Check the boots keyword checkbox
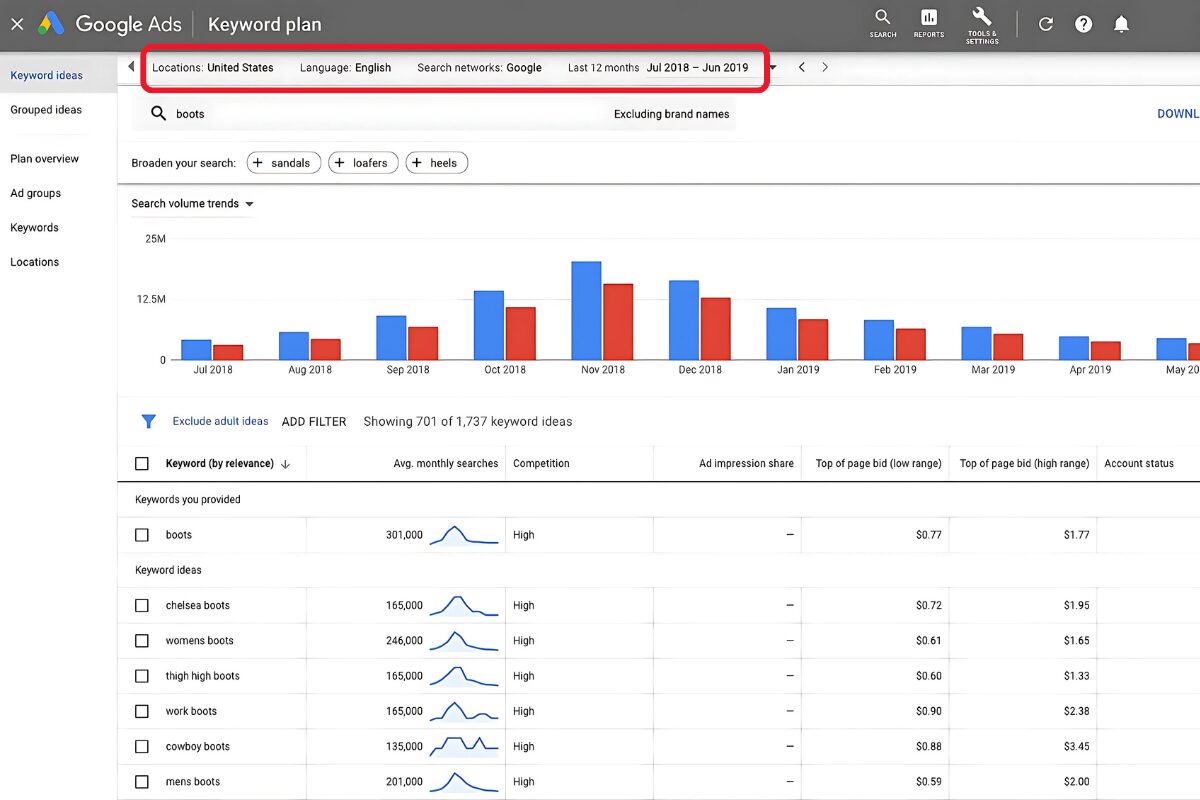Screen dimensions: 1200x800 click(142, 535)
